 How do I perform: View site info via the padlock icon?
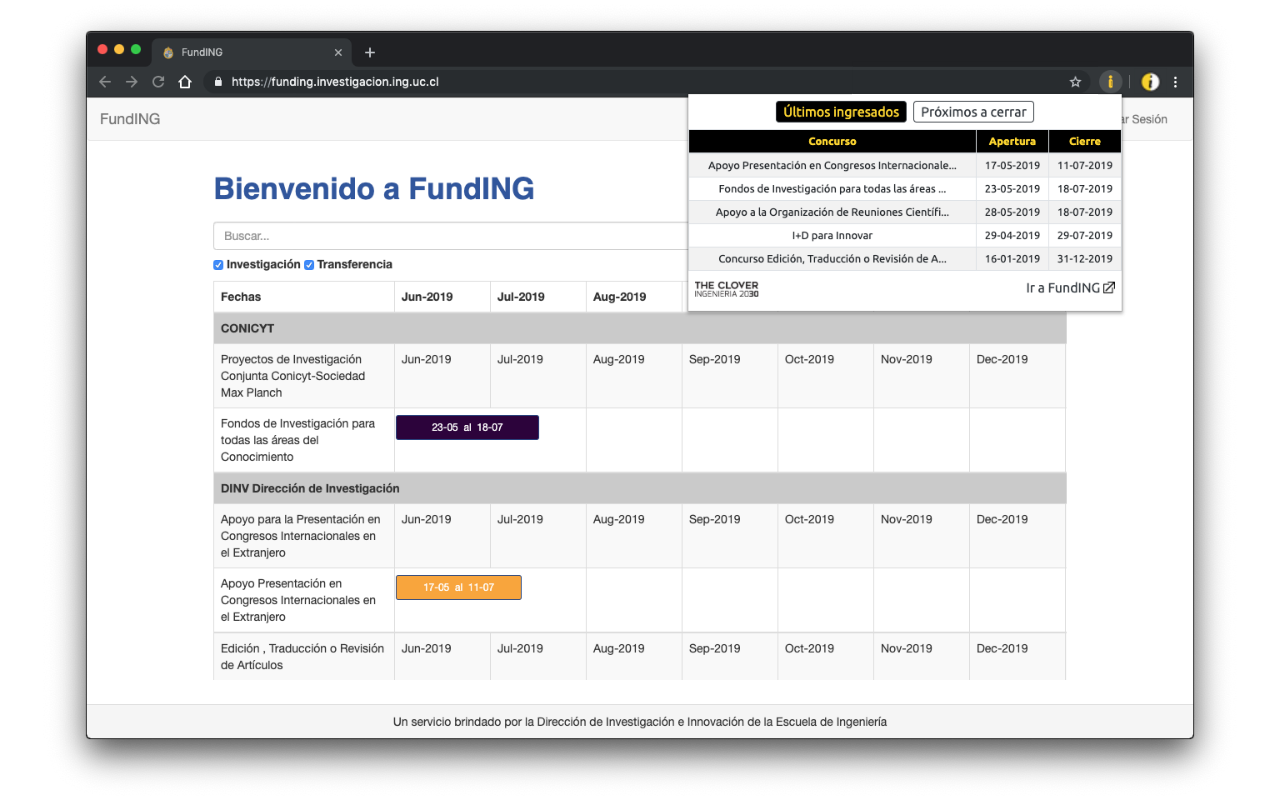click(218, 82)
